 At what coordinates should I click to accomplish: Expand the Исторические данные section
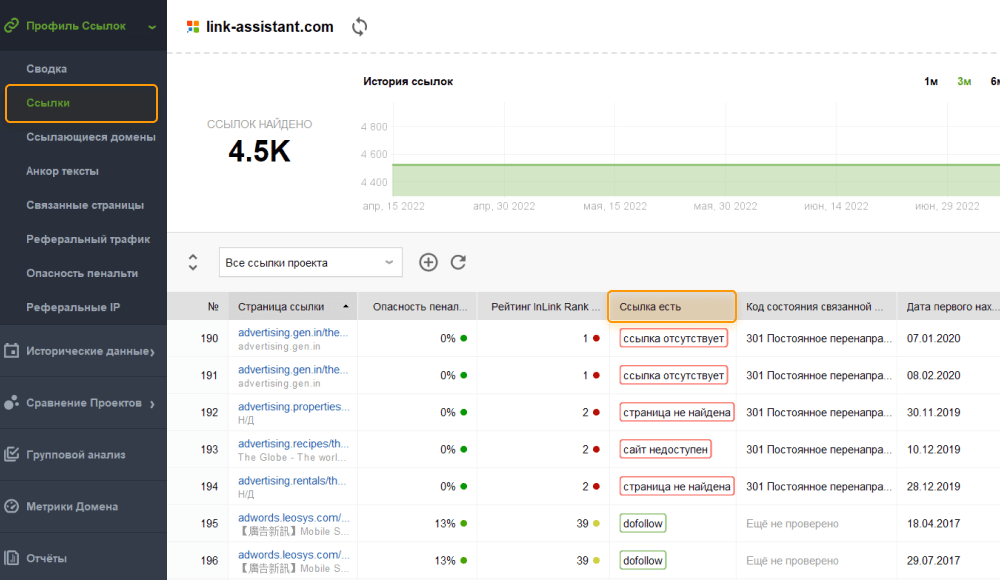coord(152,352)
